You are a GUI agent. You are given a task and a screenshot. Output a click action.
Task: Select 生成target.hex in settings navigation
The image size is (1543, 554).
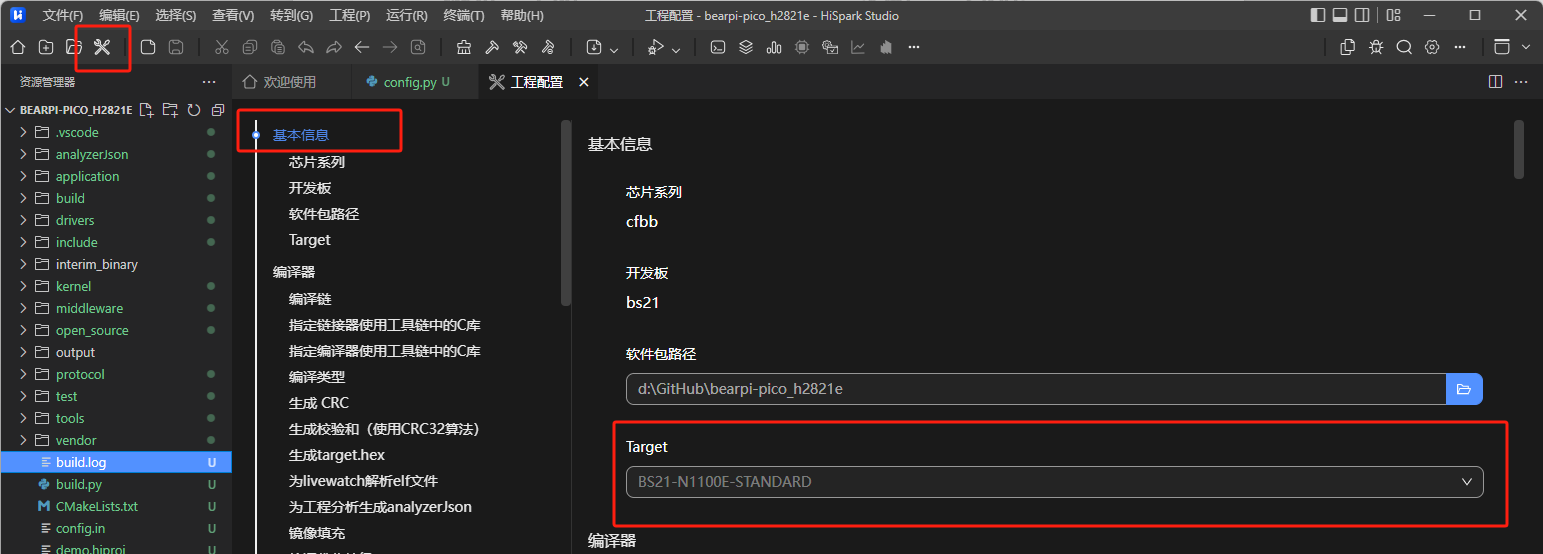(x=337, y=455)
